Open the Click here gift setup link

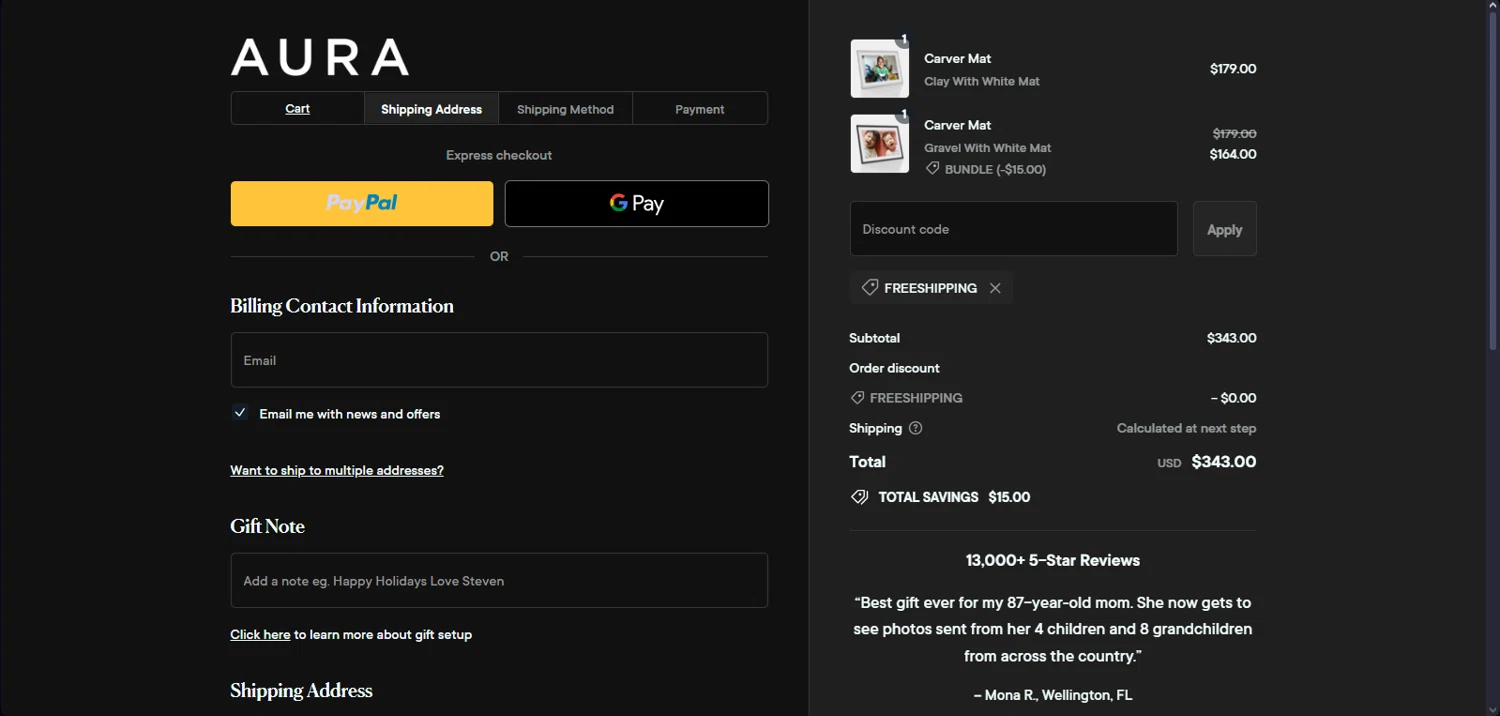click(260, 634)
